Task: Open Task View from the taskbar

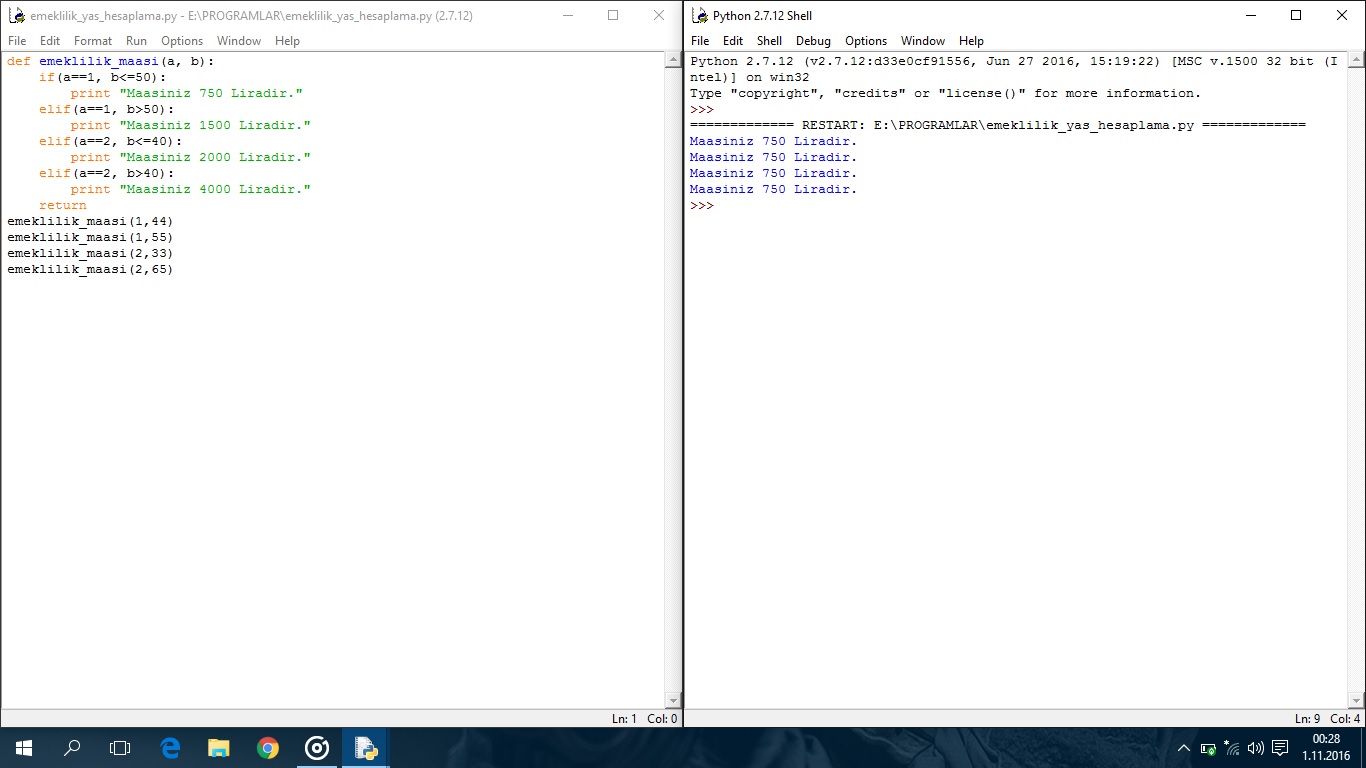Action: 120,748
